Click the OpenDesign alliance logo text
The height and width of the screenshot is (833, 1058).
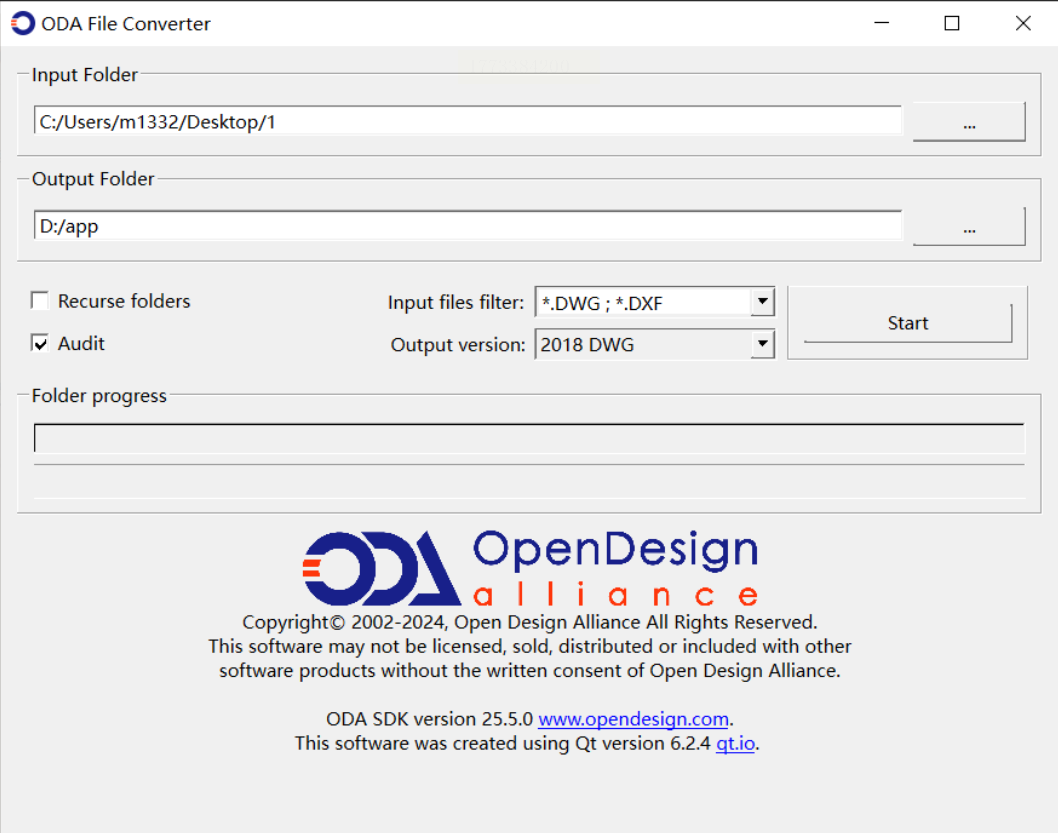point(614,568)
